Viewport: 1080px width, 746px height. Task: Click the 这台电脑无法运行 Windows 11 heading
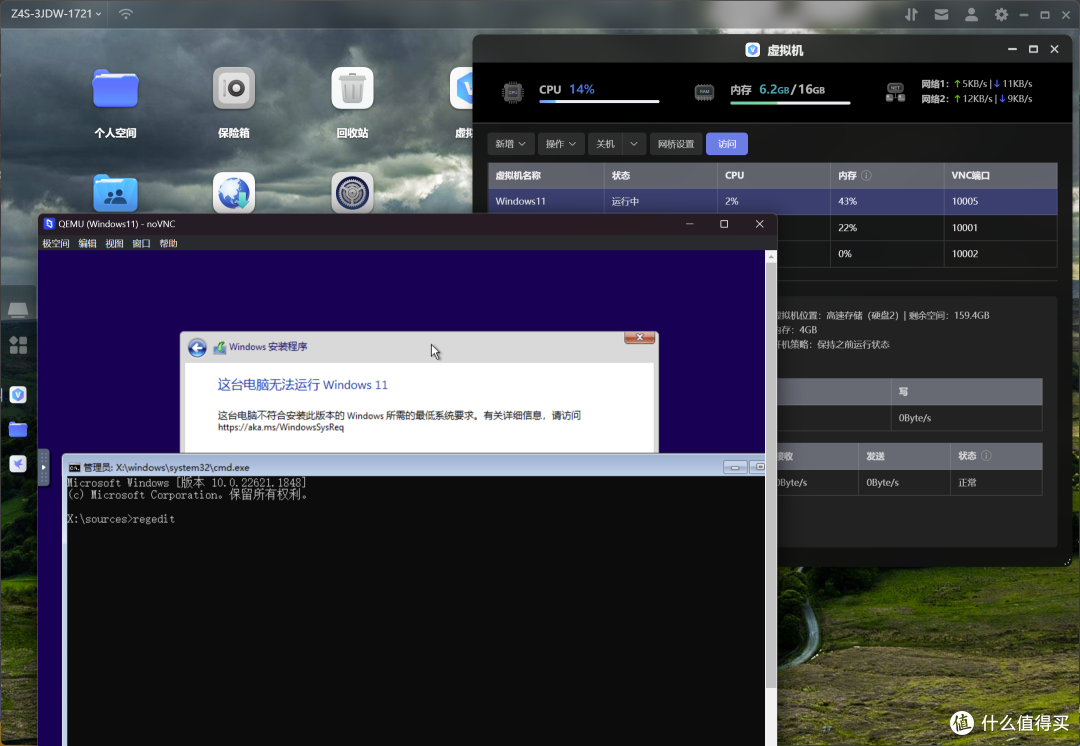coord(302,385)
